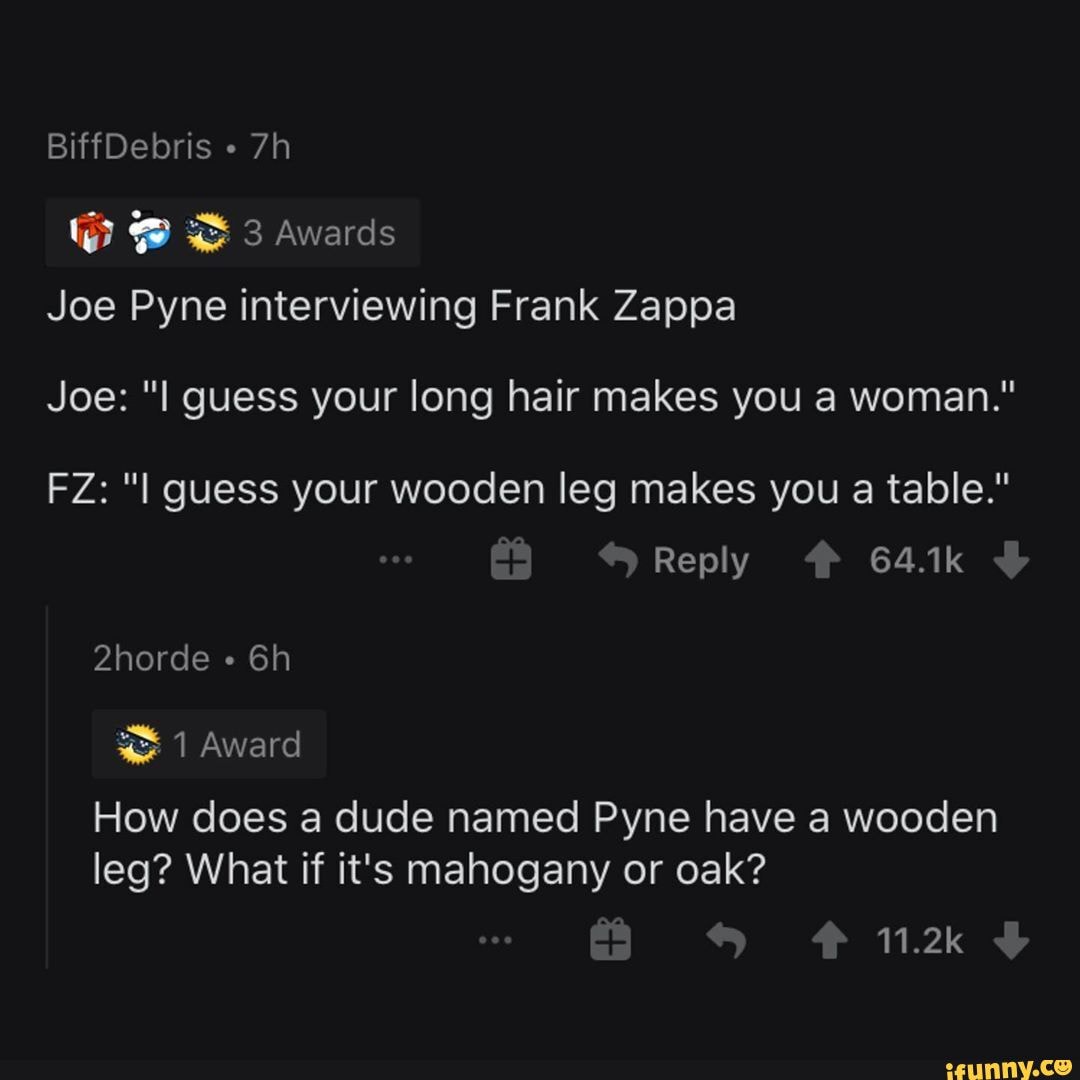Tap the reply arrow under 2horde's comment
1080x1080 pixels.
727,940
